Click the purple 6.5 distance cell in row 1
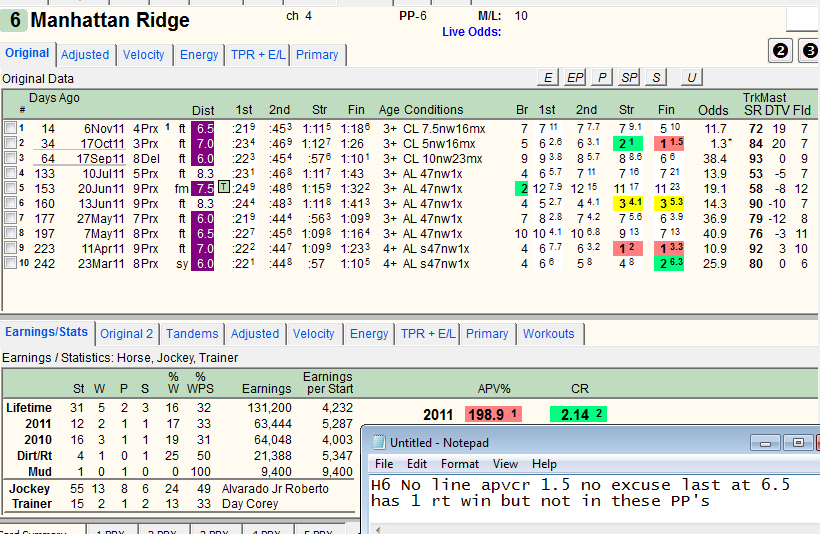Image resolution: width=820 pixels, height=534 pixels. coord(203,129)
